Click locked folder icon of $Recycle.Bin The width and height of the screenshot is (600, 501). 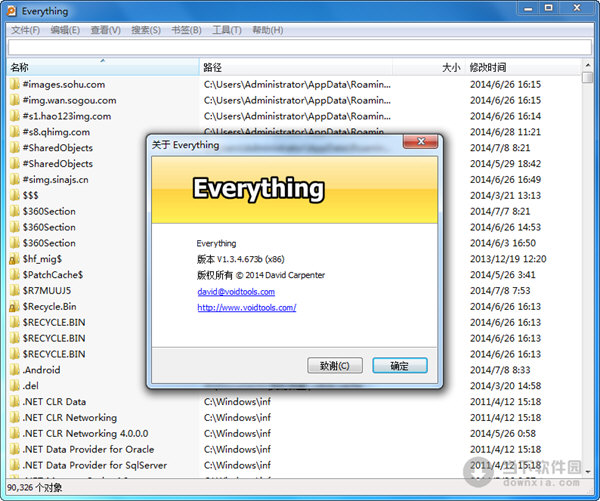15,307
